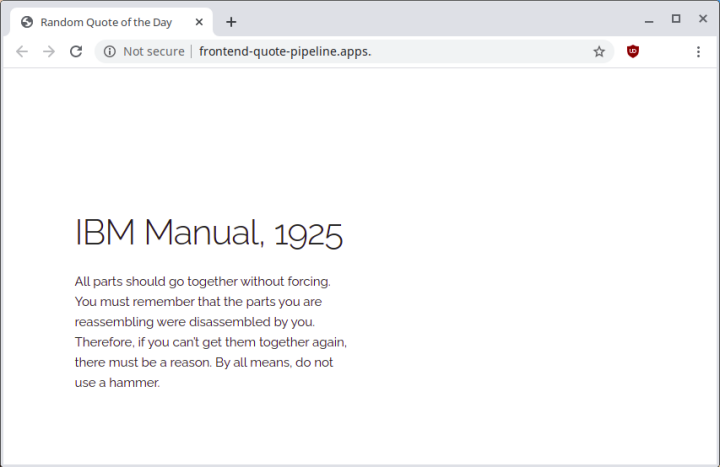Click the quote line 'use a hammer.'

pyautogui.click(x=118, y=383)
